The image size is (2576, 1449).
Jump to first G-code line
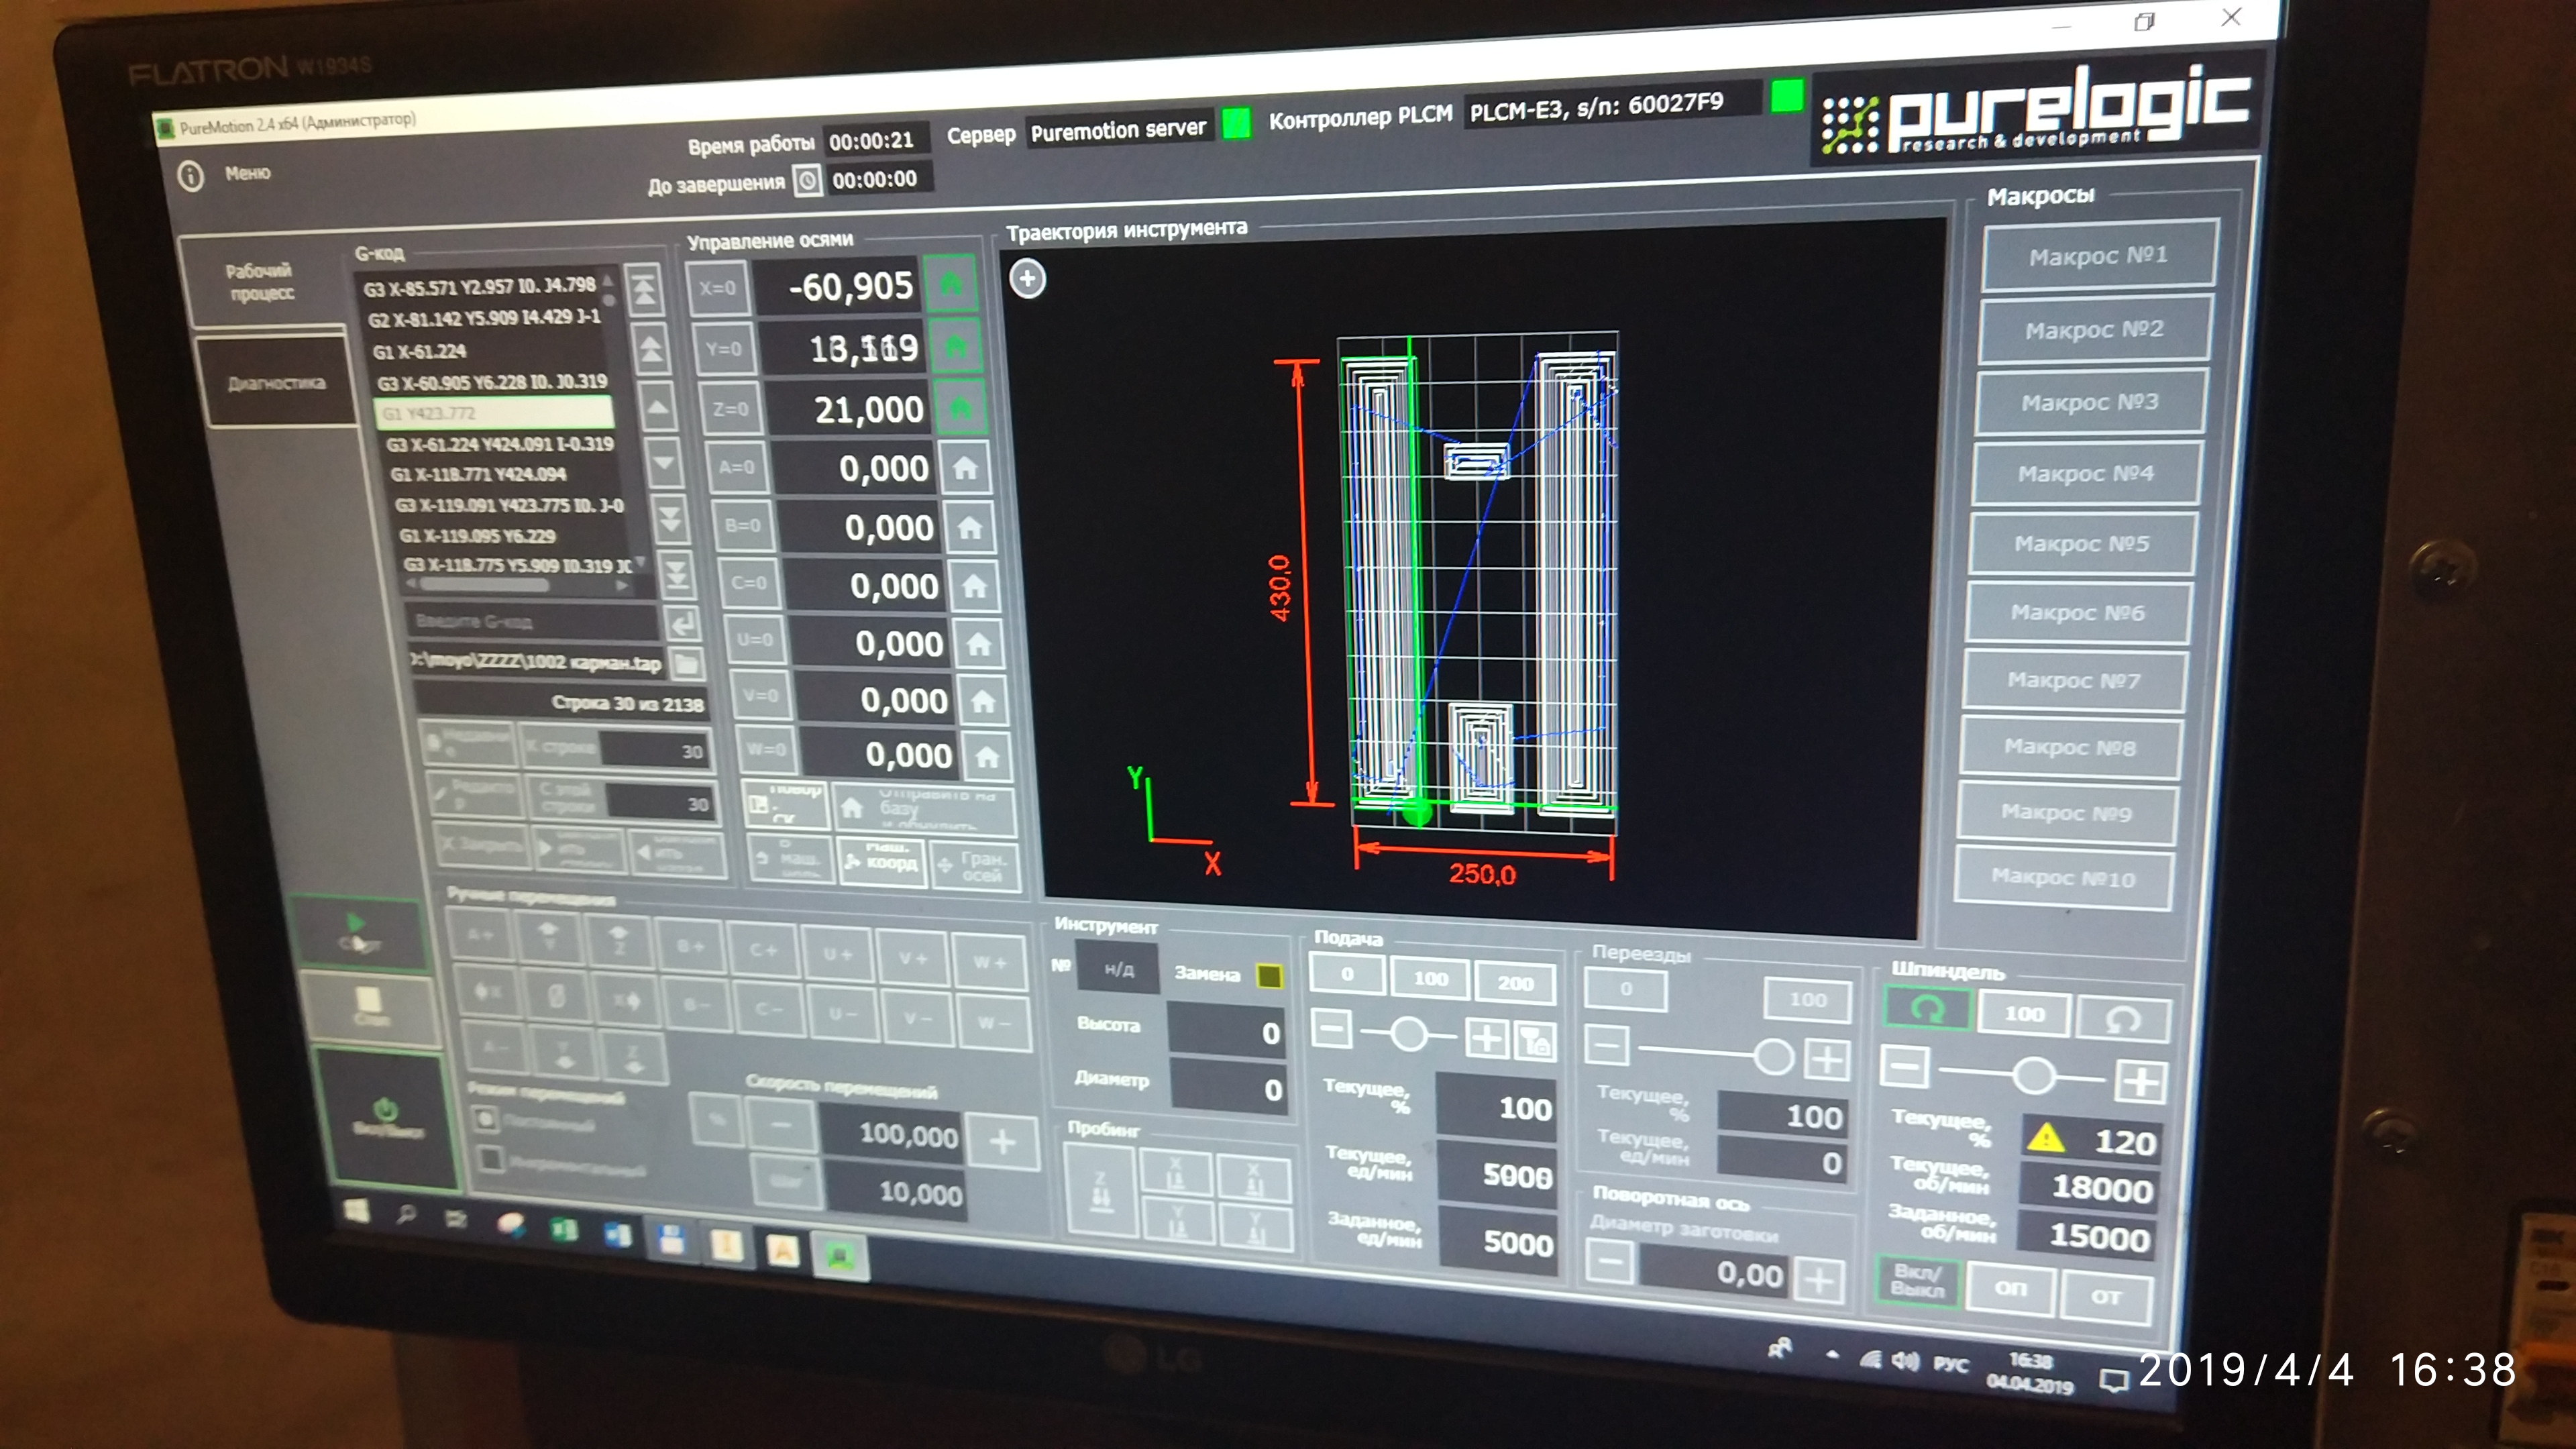(646, 289)
